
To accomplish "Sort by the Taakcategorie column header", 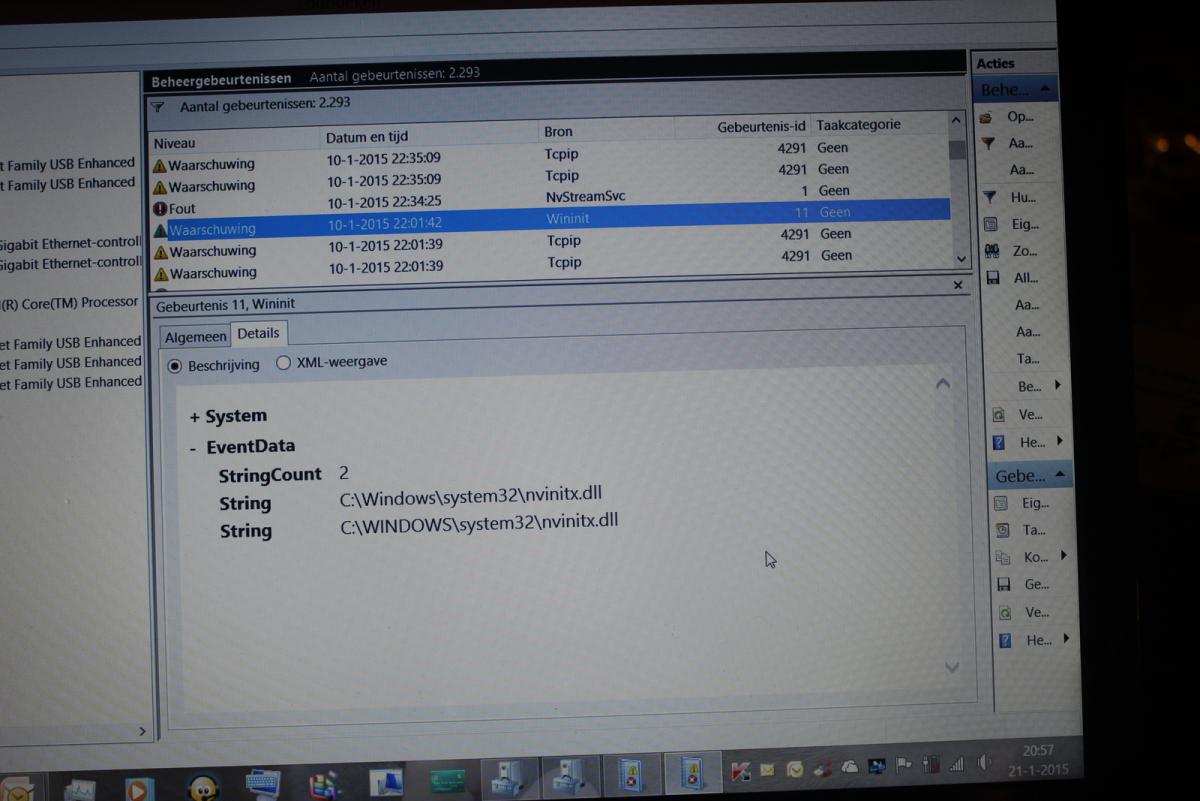I will point(878,125).
